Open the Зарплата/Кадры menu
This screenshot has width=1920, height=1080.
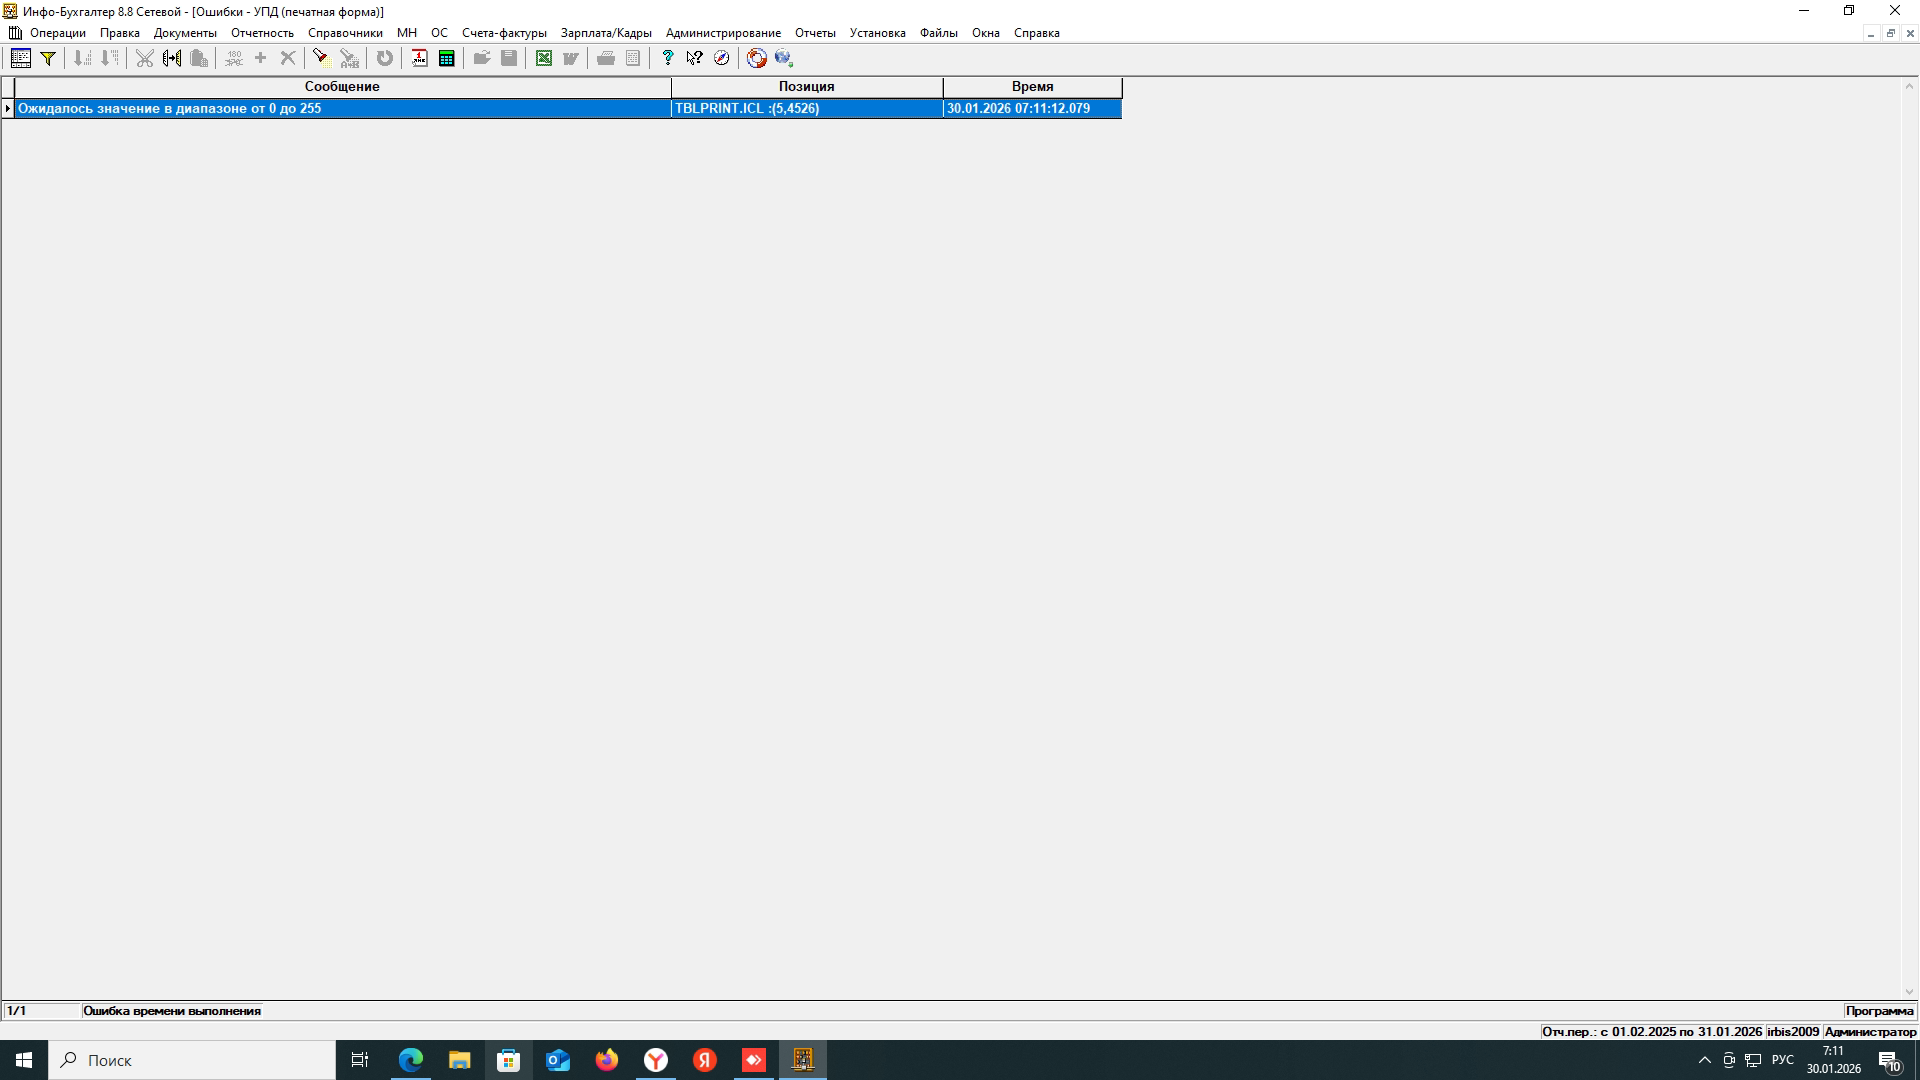[606, 33]
